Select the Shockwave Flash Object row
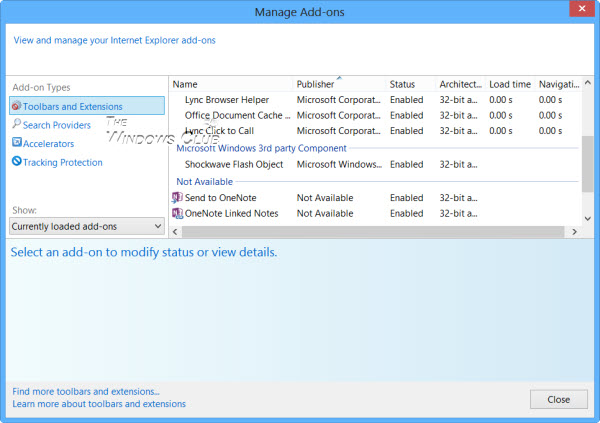This screenshot has height=423, width=600. [376, 164]
